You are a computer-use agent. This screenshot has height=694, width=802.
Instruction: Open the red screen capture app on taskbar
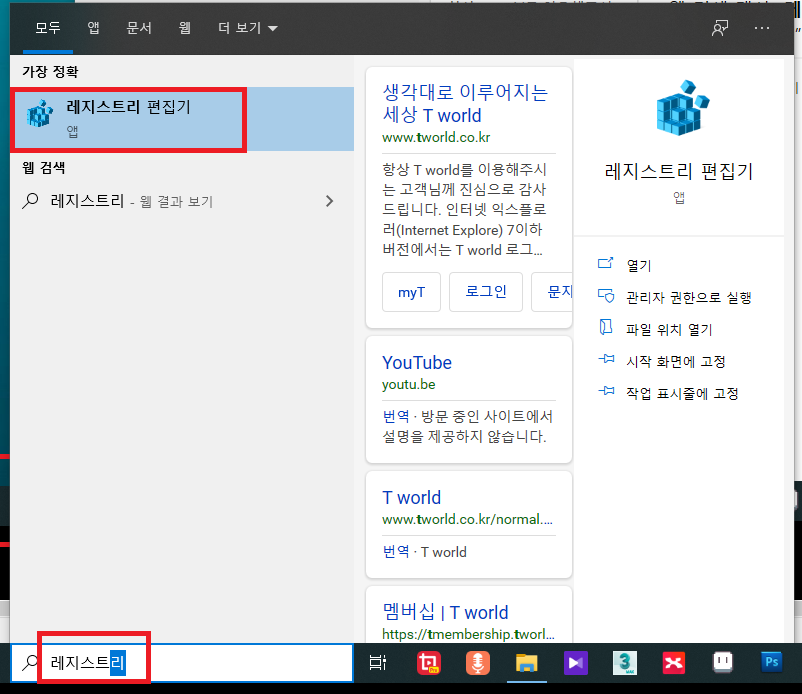[429, 663]
